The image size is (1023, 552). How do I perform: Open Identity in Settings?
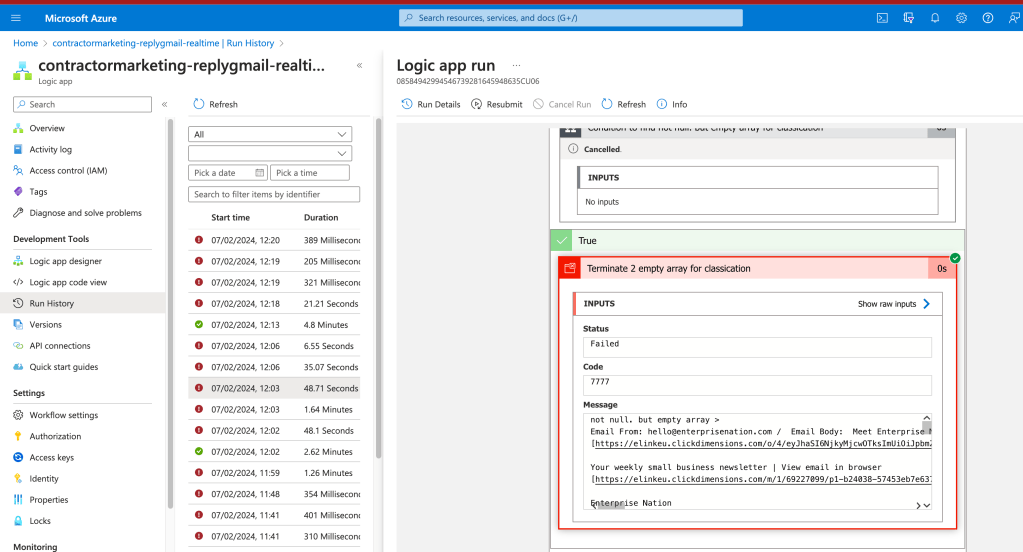pyautogui.click(x=44, y=479)
